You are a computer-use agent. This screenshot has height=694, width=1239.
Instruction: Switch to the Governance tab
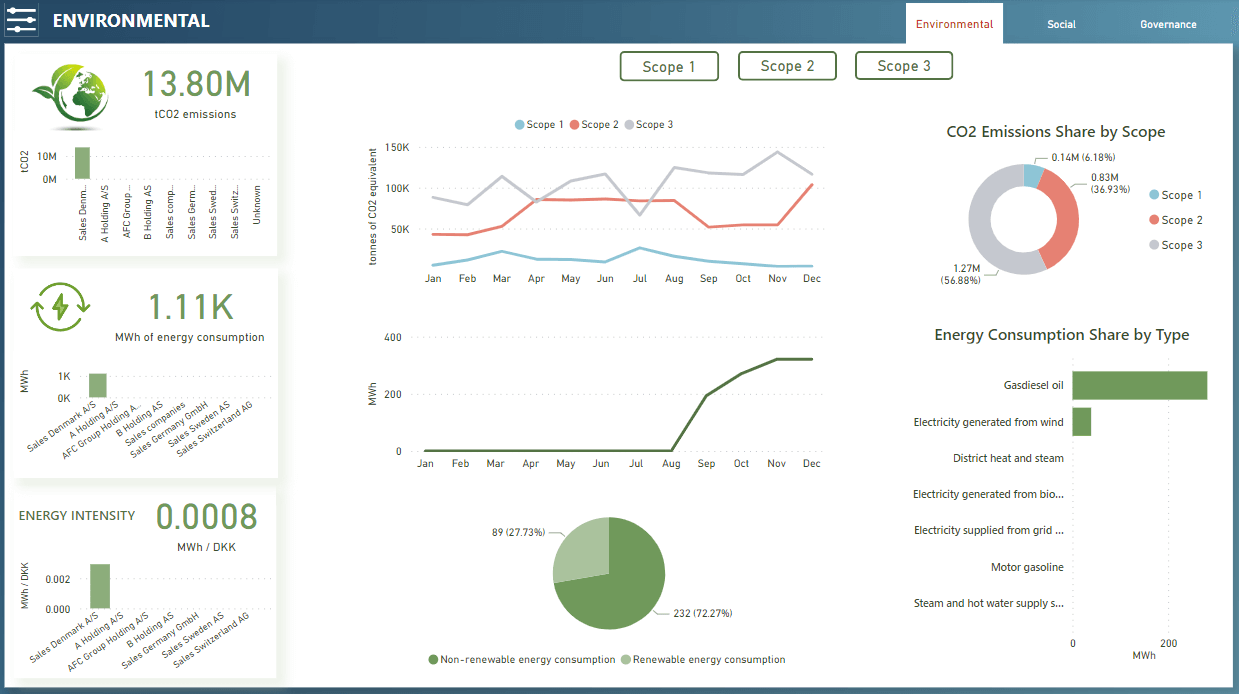click(1168, 24)
